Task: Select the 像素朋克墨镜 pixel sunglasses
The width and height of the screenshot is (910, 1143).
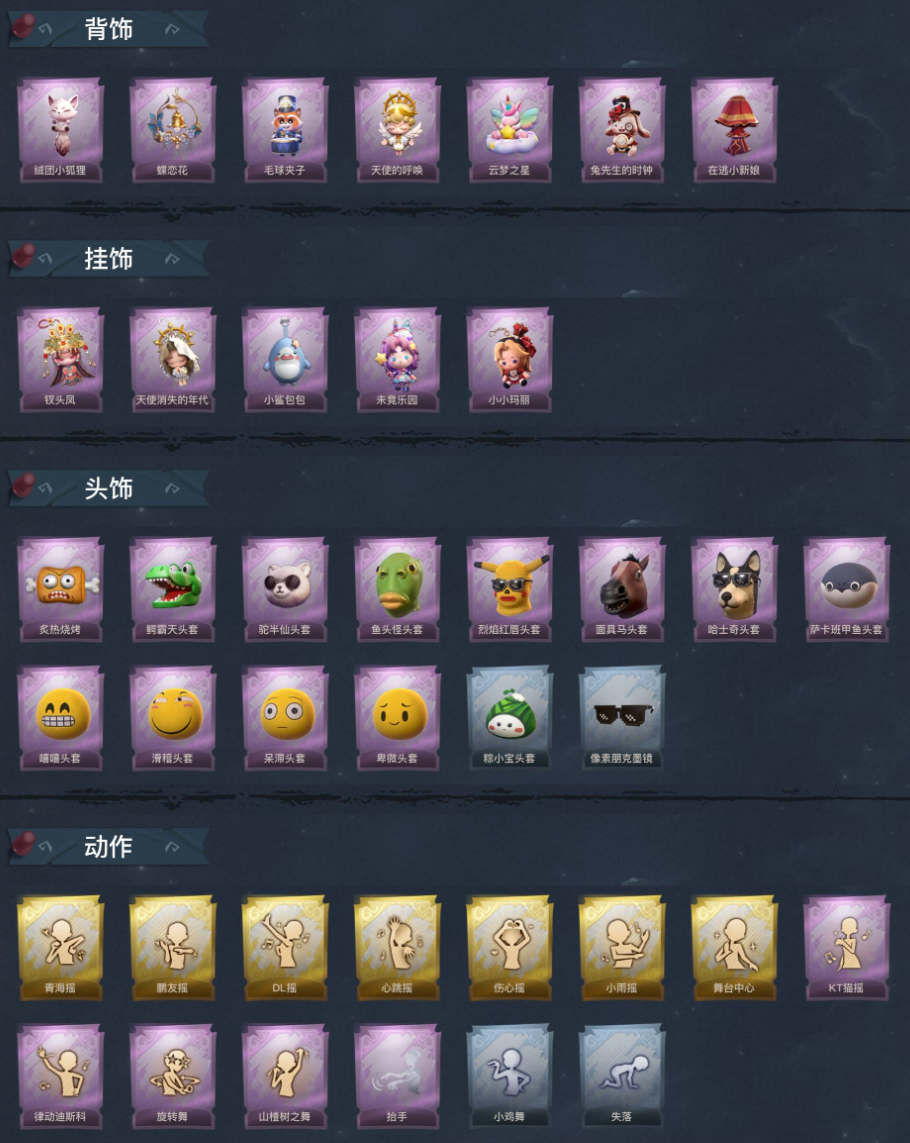Action: click(622, 718)
